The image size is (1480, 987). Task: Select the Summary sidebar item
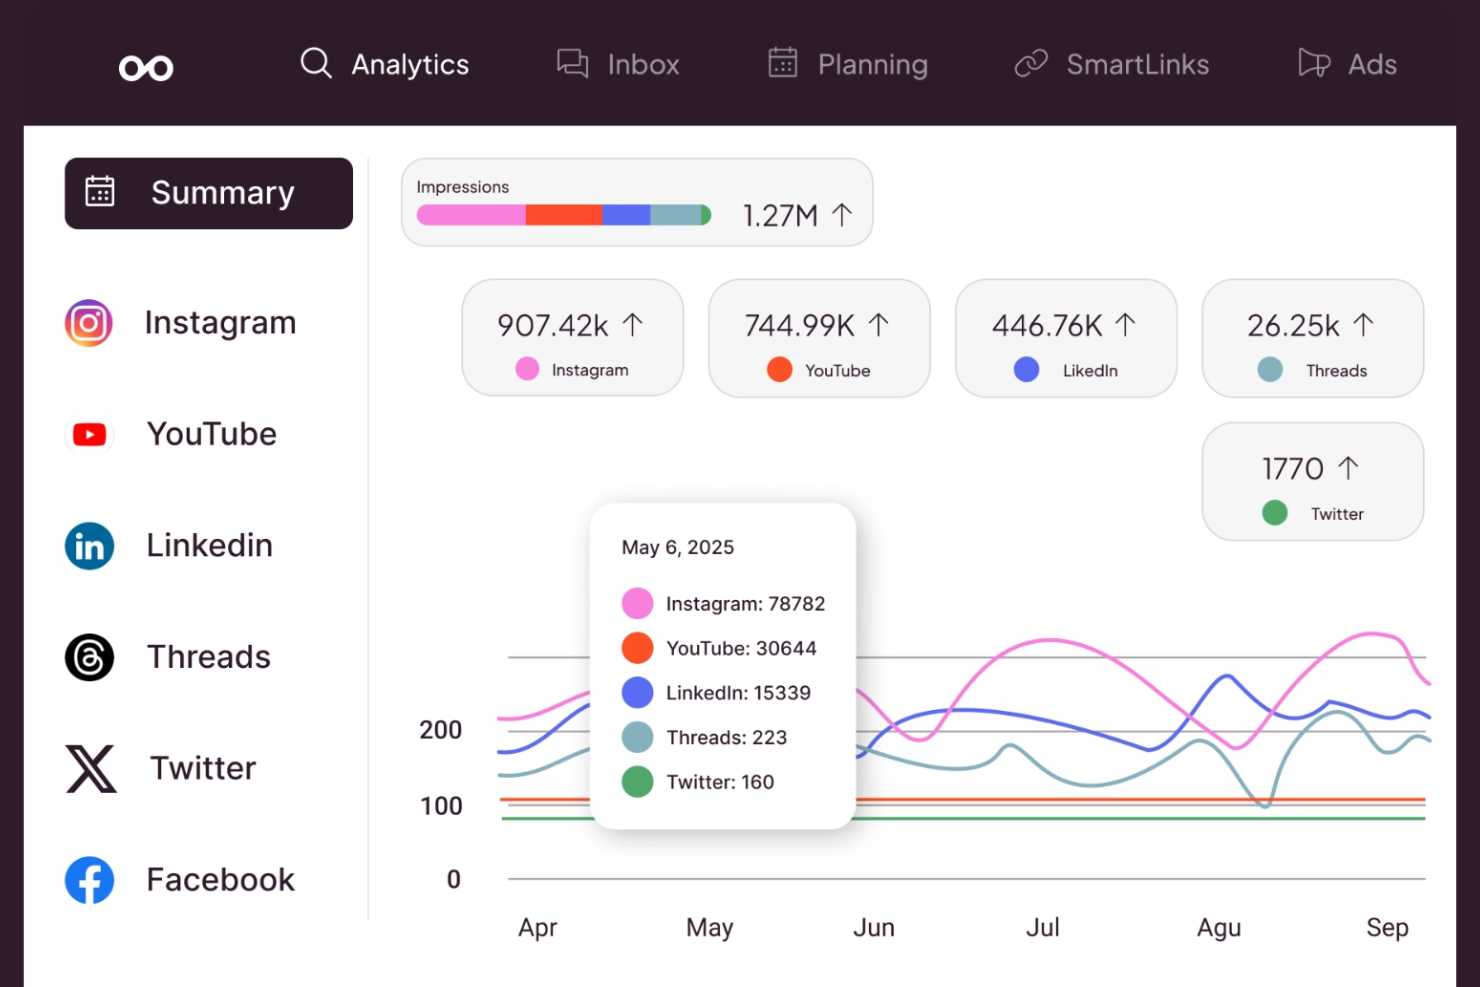click(209, 193)
